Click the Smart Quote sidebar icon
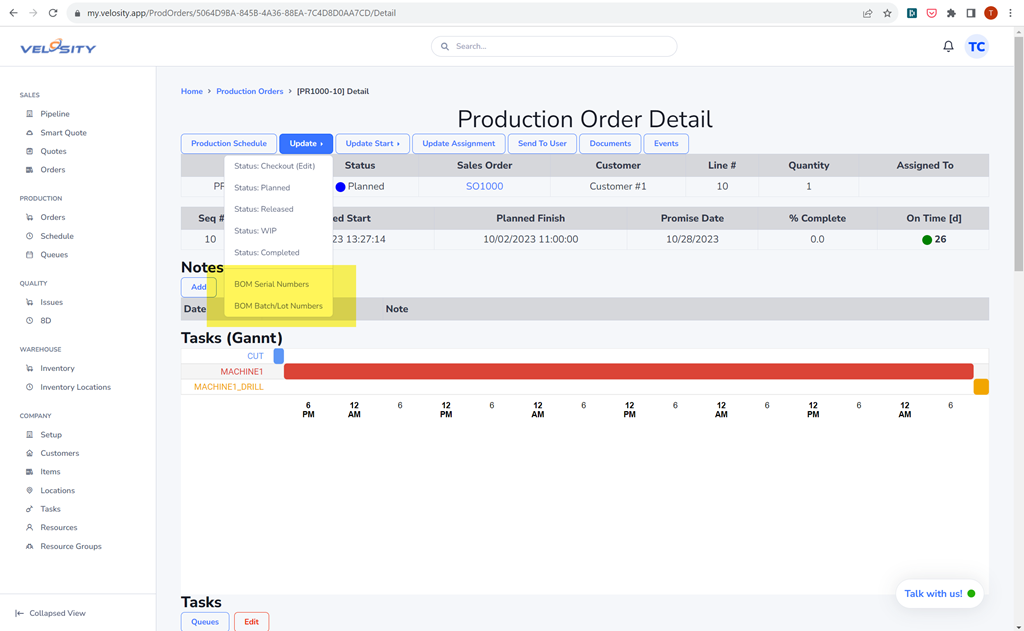Viewport: 1024px width, 631px height. pyautogui.click(x=30, y=133)
